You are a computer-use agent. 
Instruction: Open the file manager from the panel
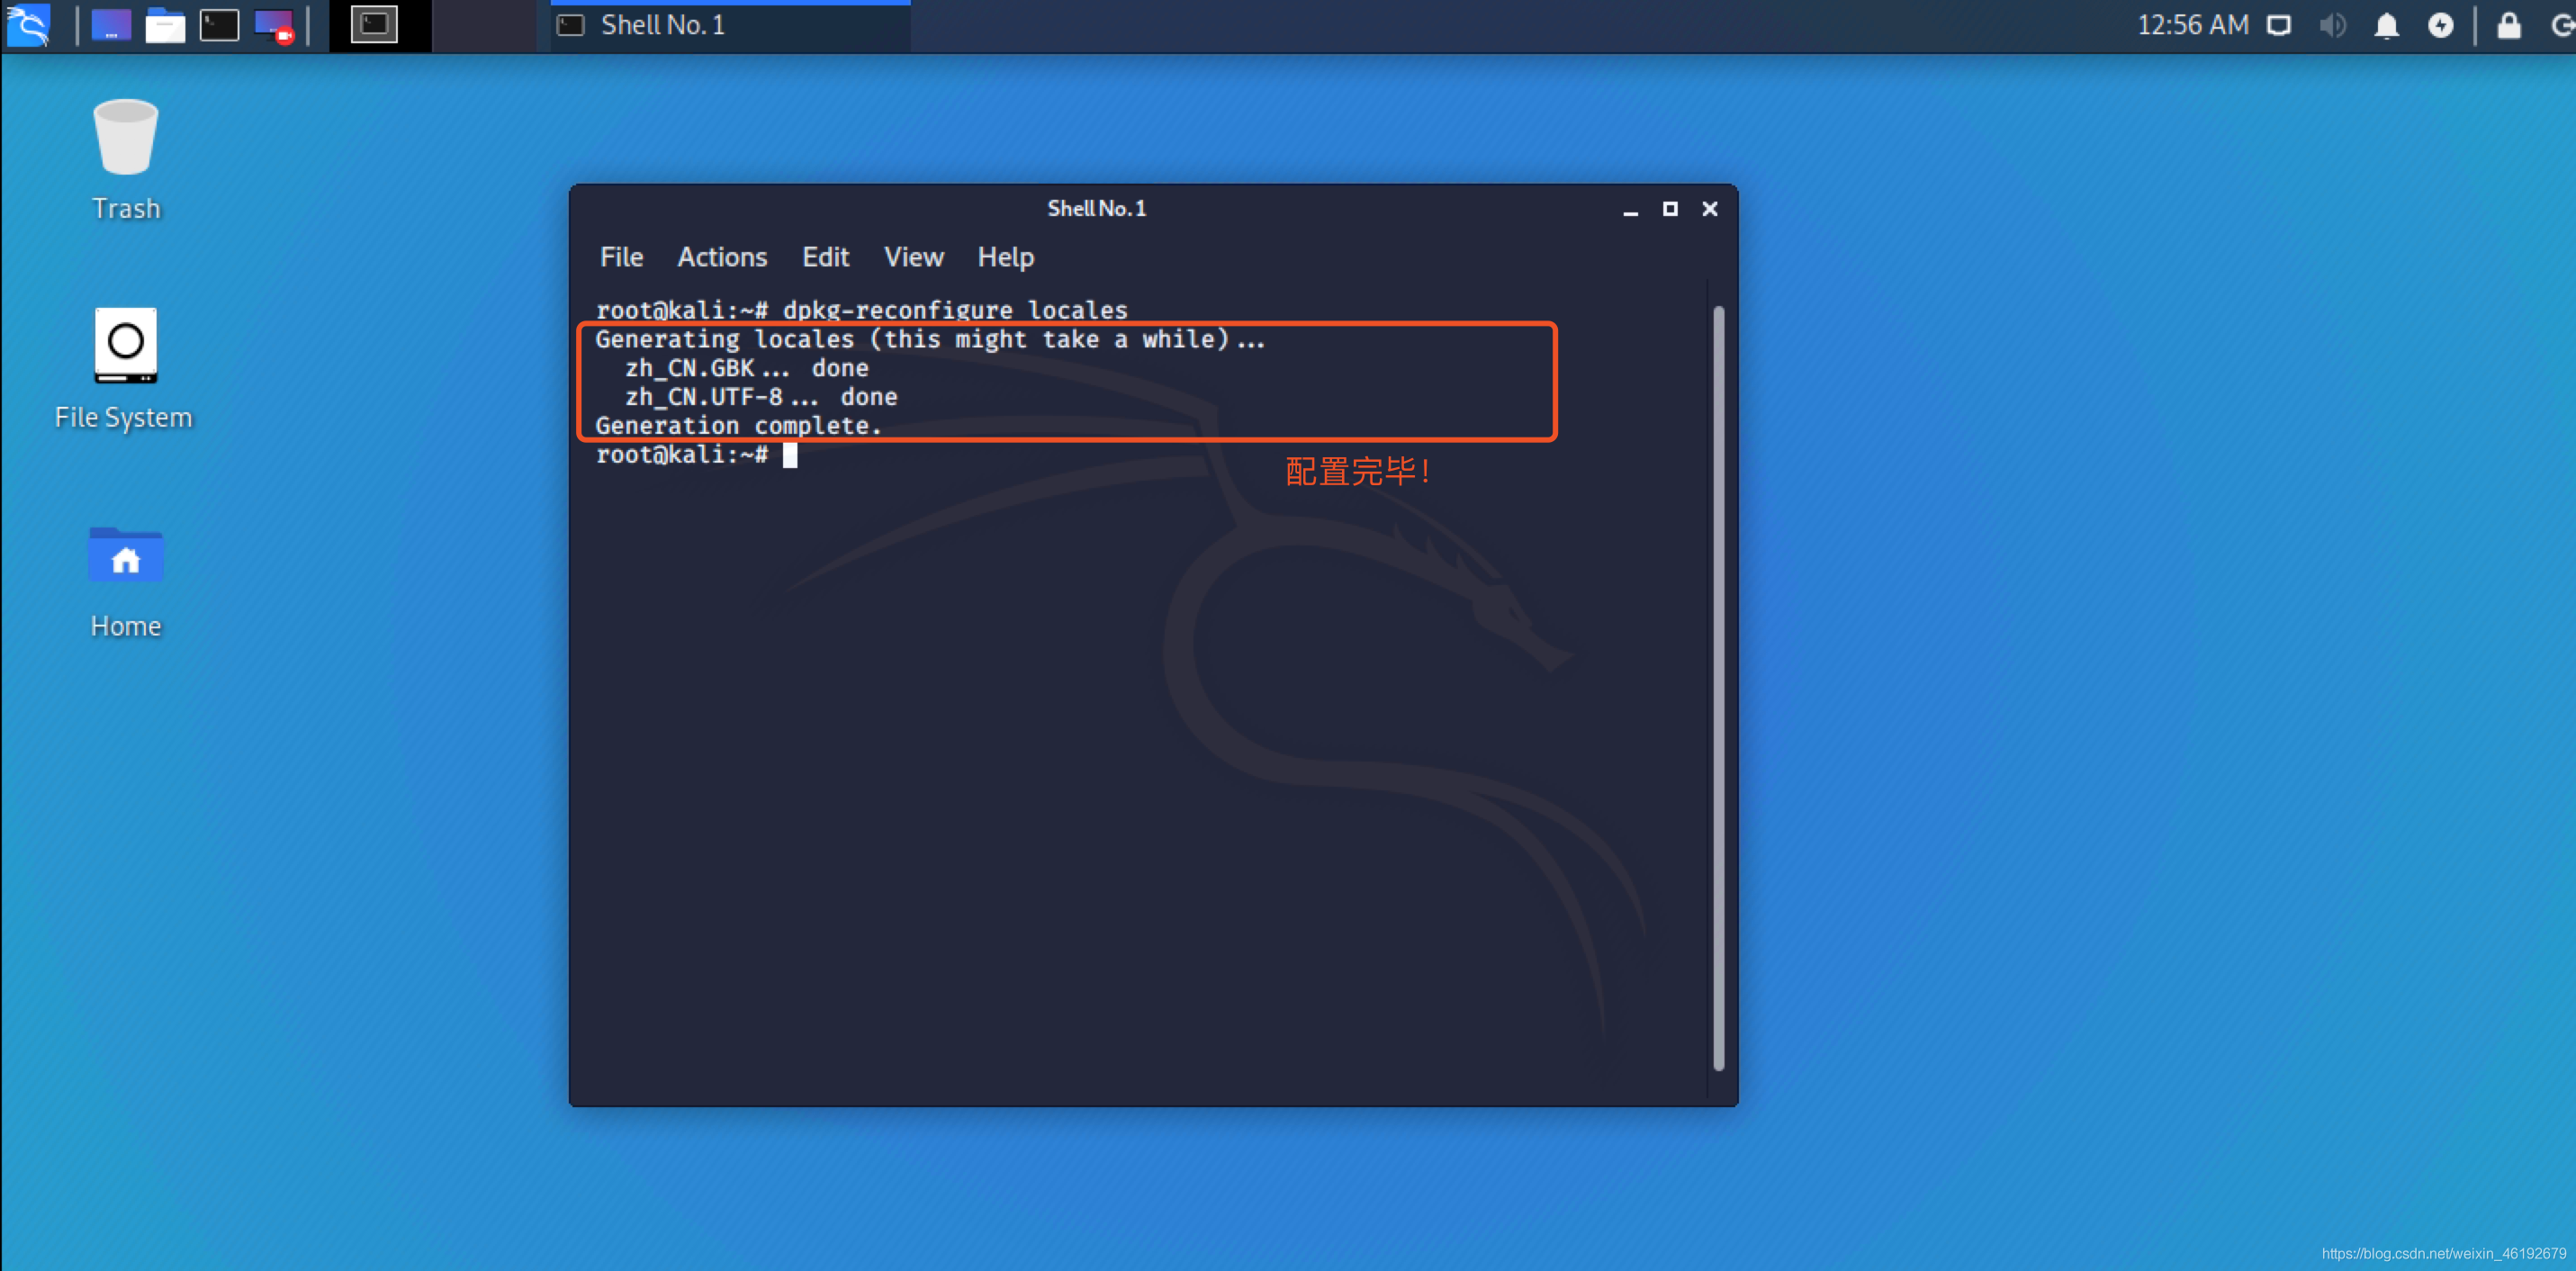click(165, 25)
